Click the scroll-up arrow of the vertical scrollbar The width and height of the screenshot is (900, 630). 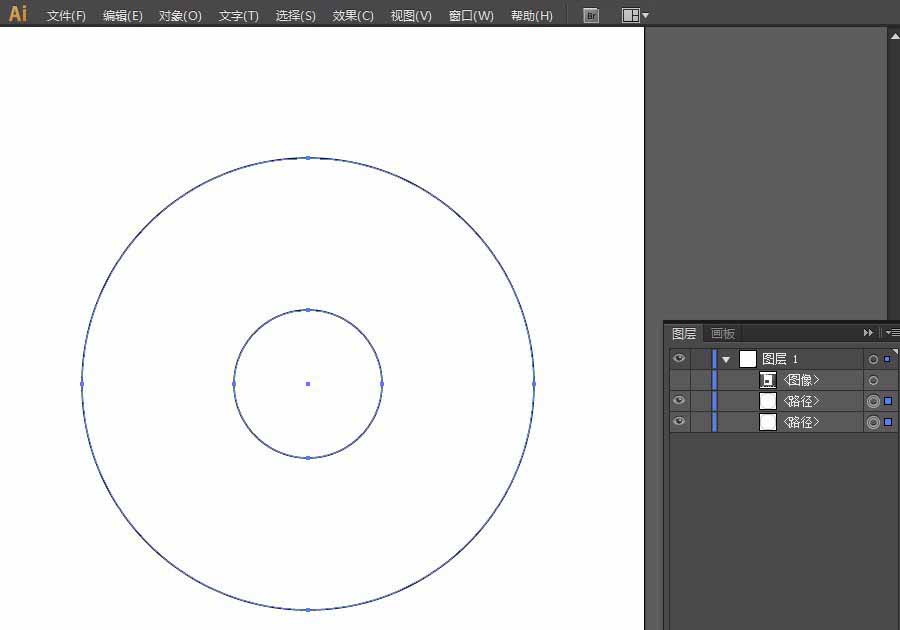tap(895, 36)
